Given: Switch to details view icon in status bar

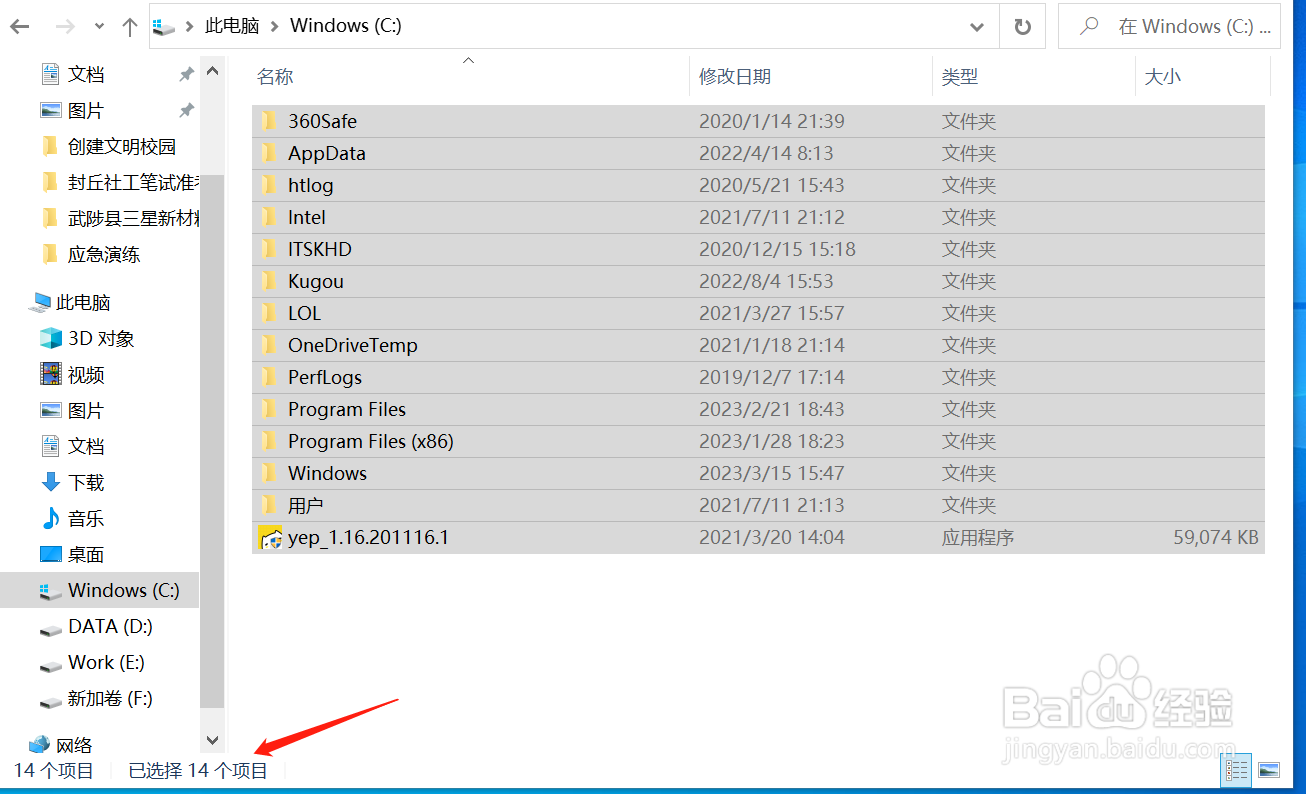Looking at the screenshot, I should (x=1238, y=770).
